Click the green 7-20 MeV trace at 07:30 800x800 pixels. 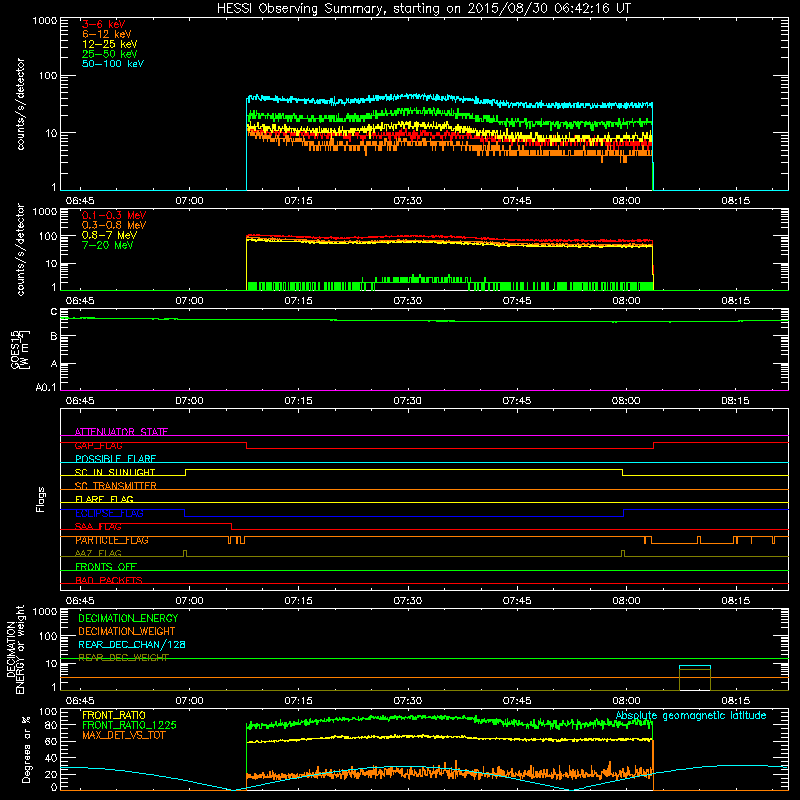pos(408,279)
